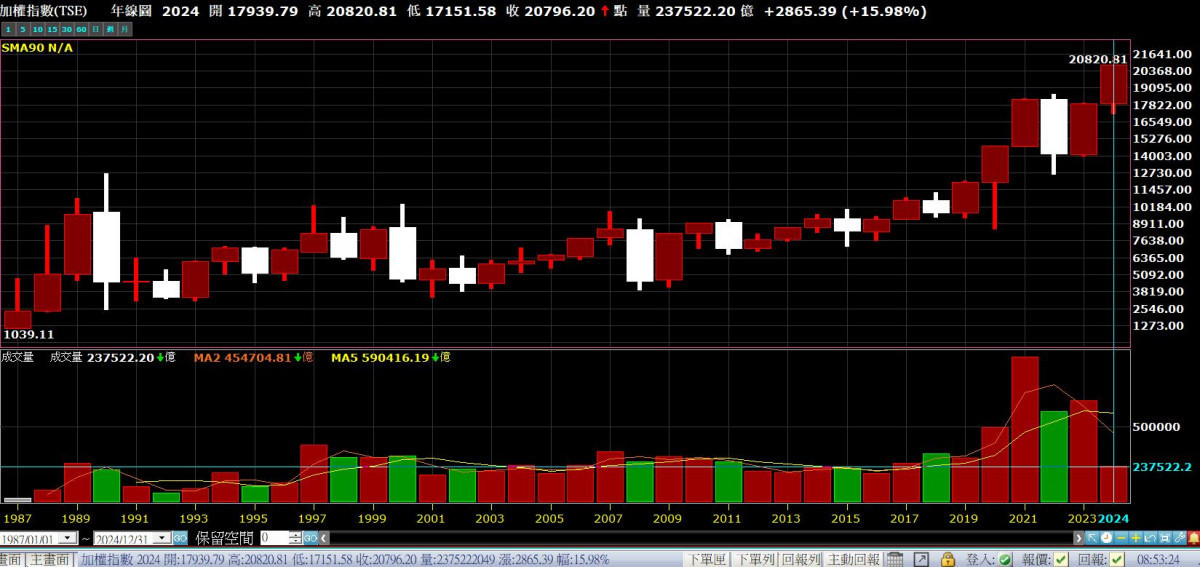
Task: Click the 2024 red candlestick in price chart
Action: point(1114,84)
